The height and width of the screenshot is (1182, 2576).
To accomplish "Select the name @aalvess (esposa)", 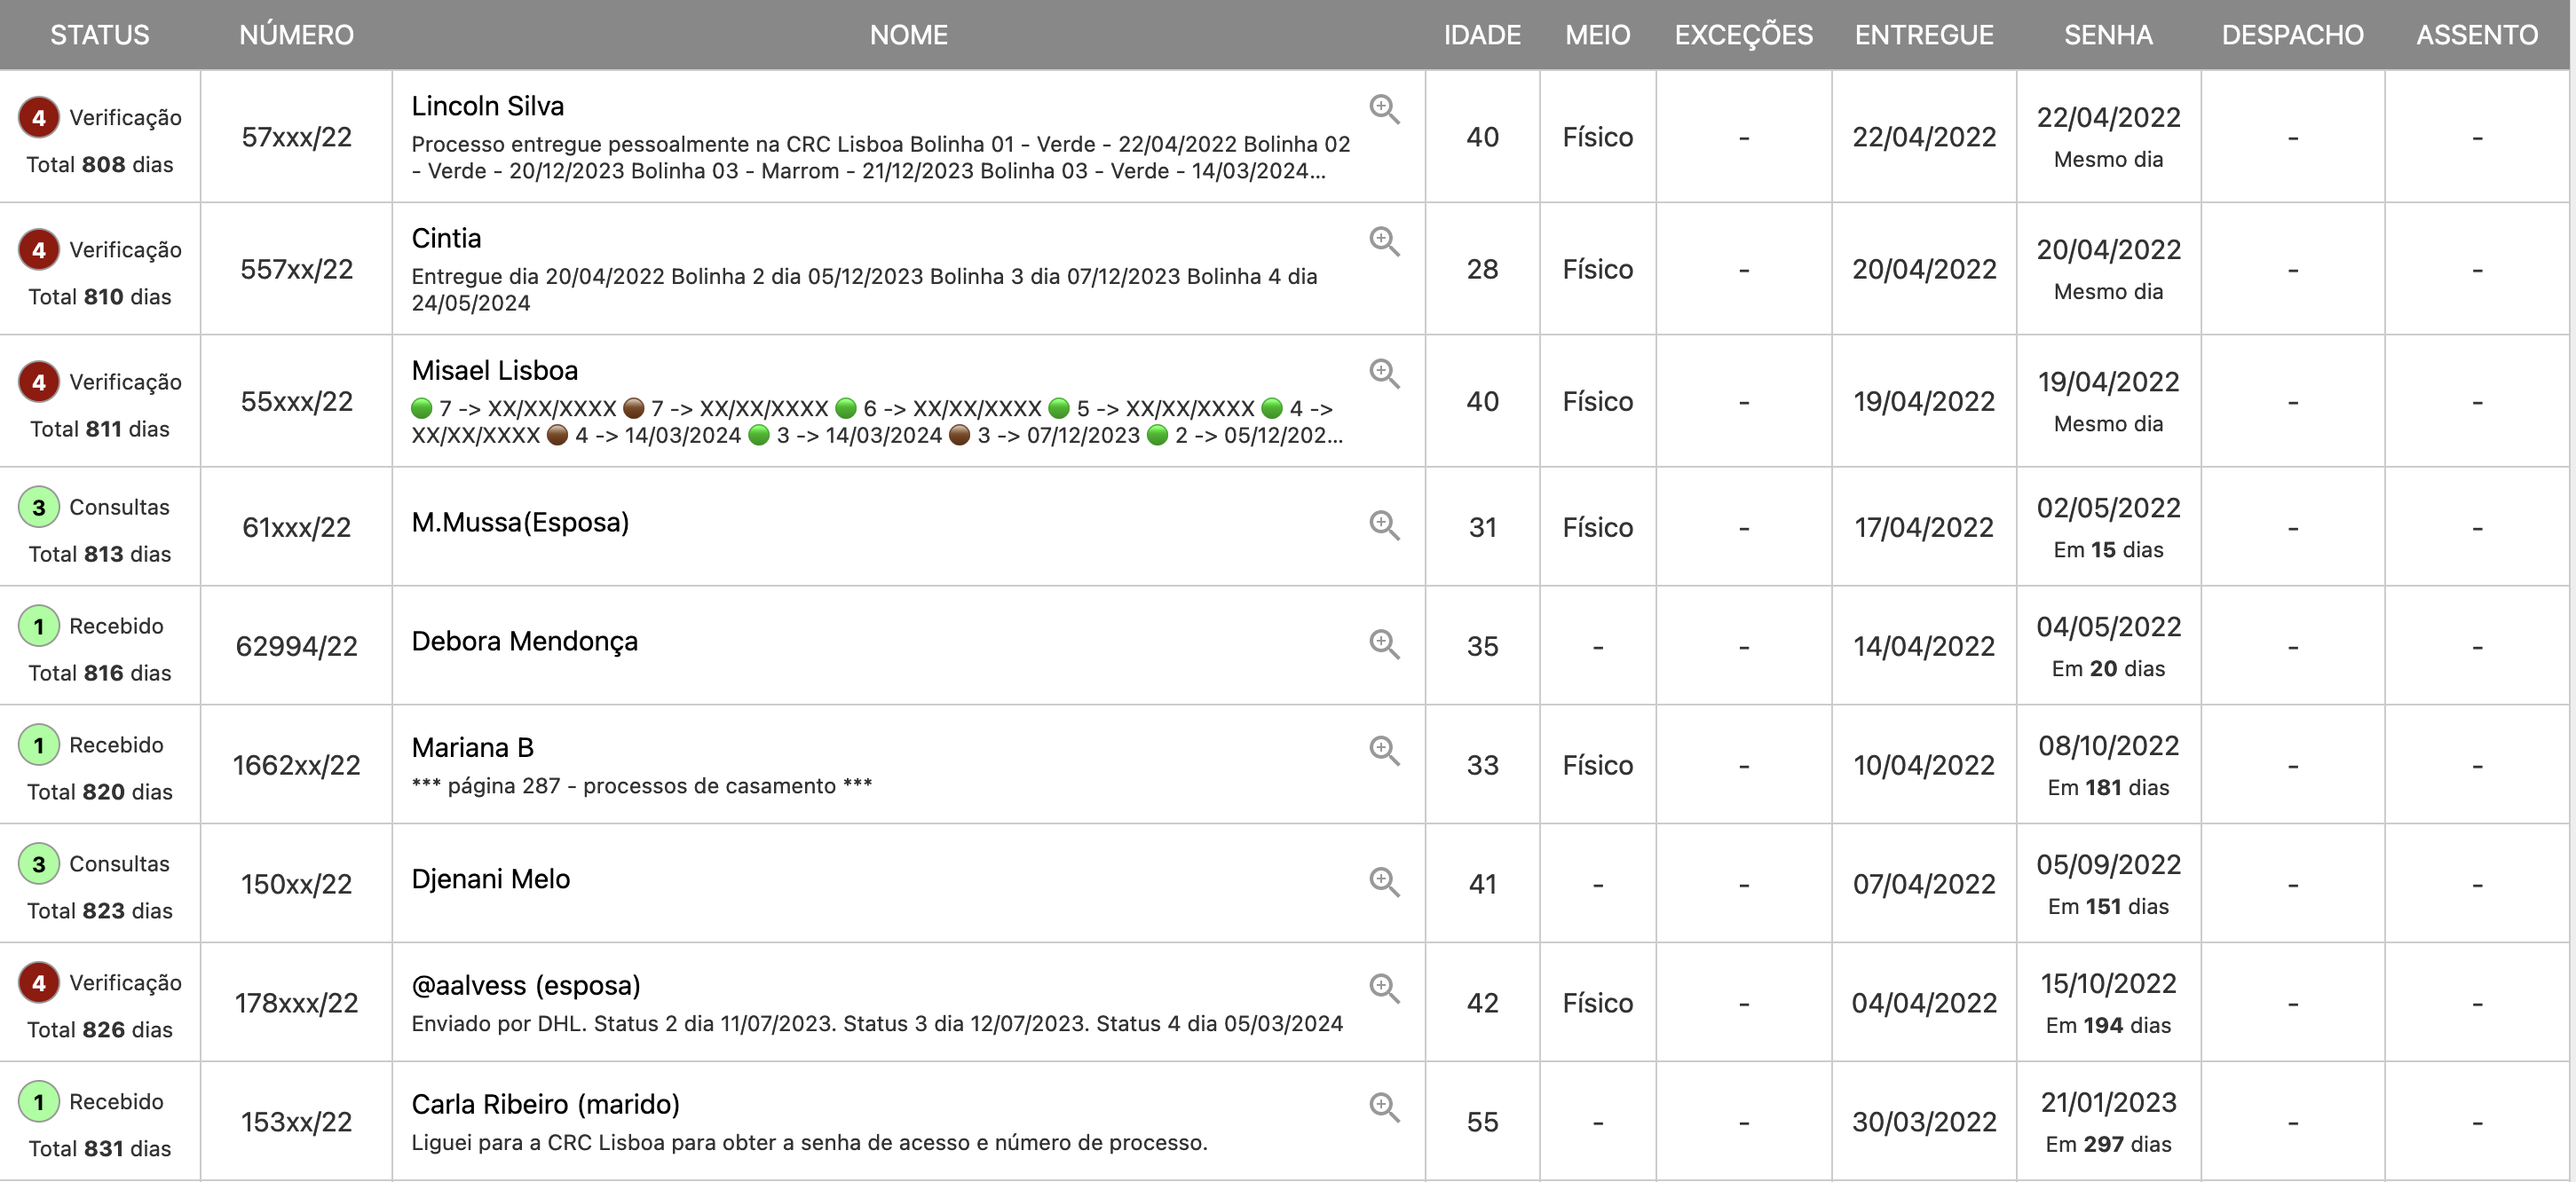I will [526, 986].
